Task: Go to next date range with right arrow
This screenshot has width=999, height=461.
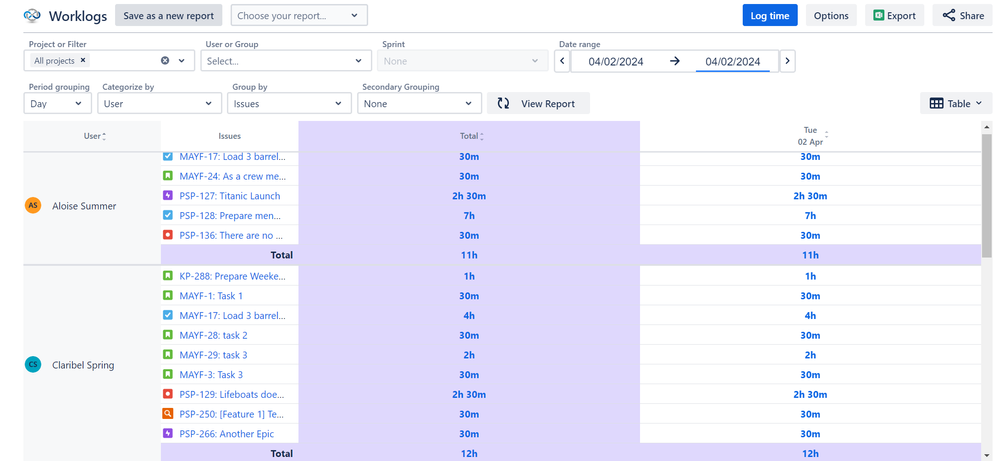Action: (787, 61)
